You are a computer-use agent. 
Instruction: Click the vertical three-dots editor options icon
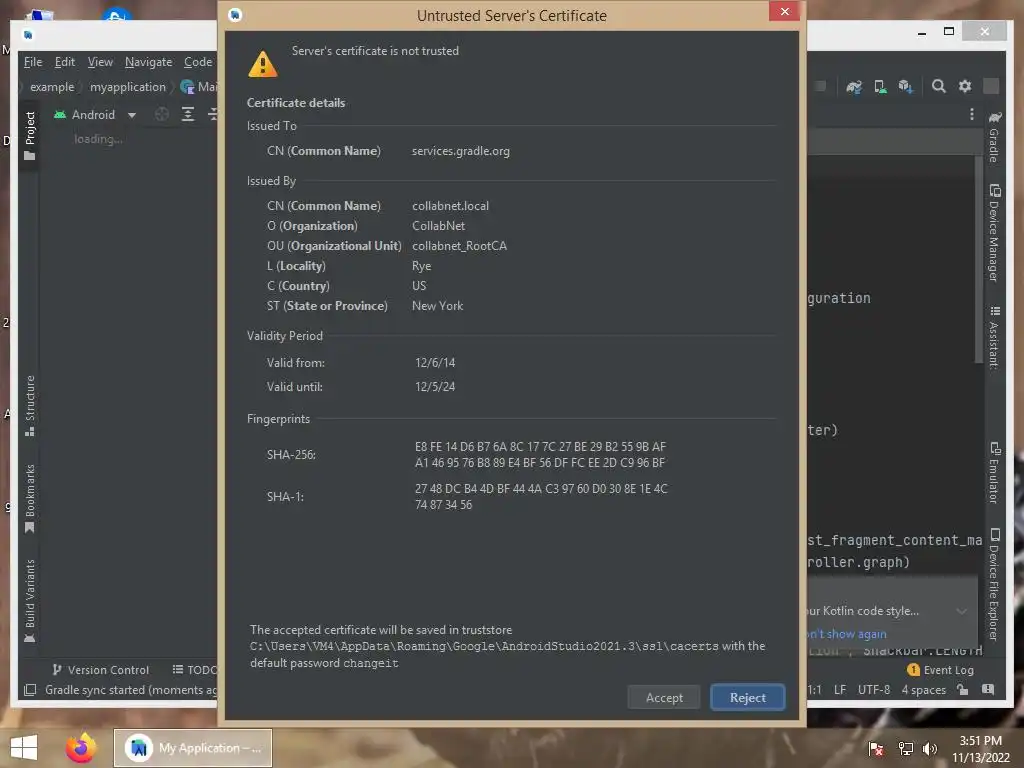click(x=972, y=115)
